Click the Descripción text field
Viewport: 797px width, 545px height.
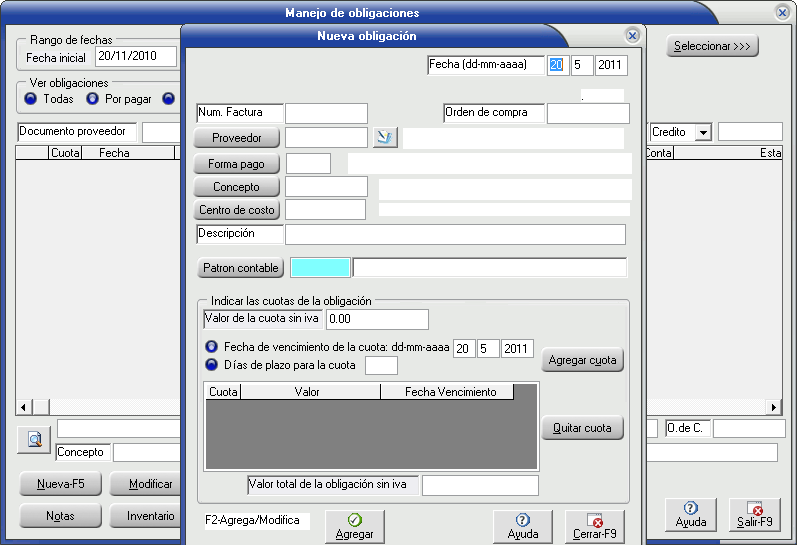pyautogui.click(x=455, y=234)
